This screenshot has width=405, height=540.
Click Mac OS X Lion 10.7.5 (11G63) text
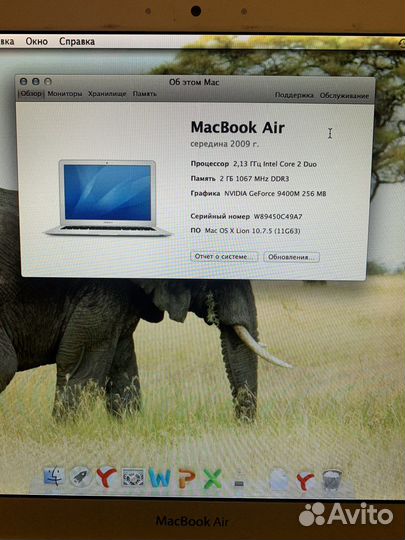coord(252,231)
